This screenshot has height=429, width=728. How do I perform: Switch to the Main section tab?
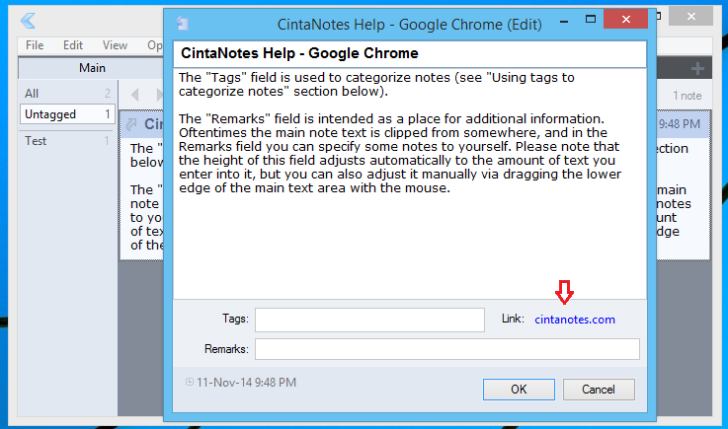coord(92,68)
